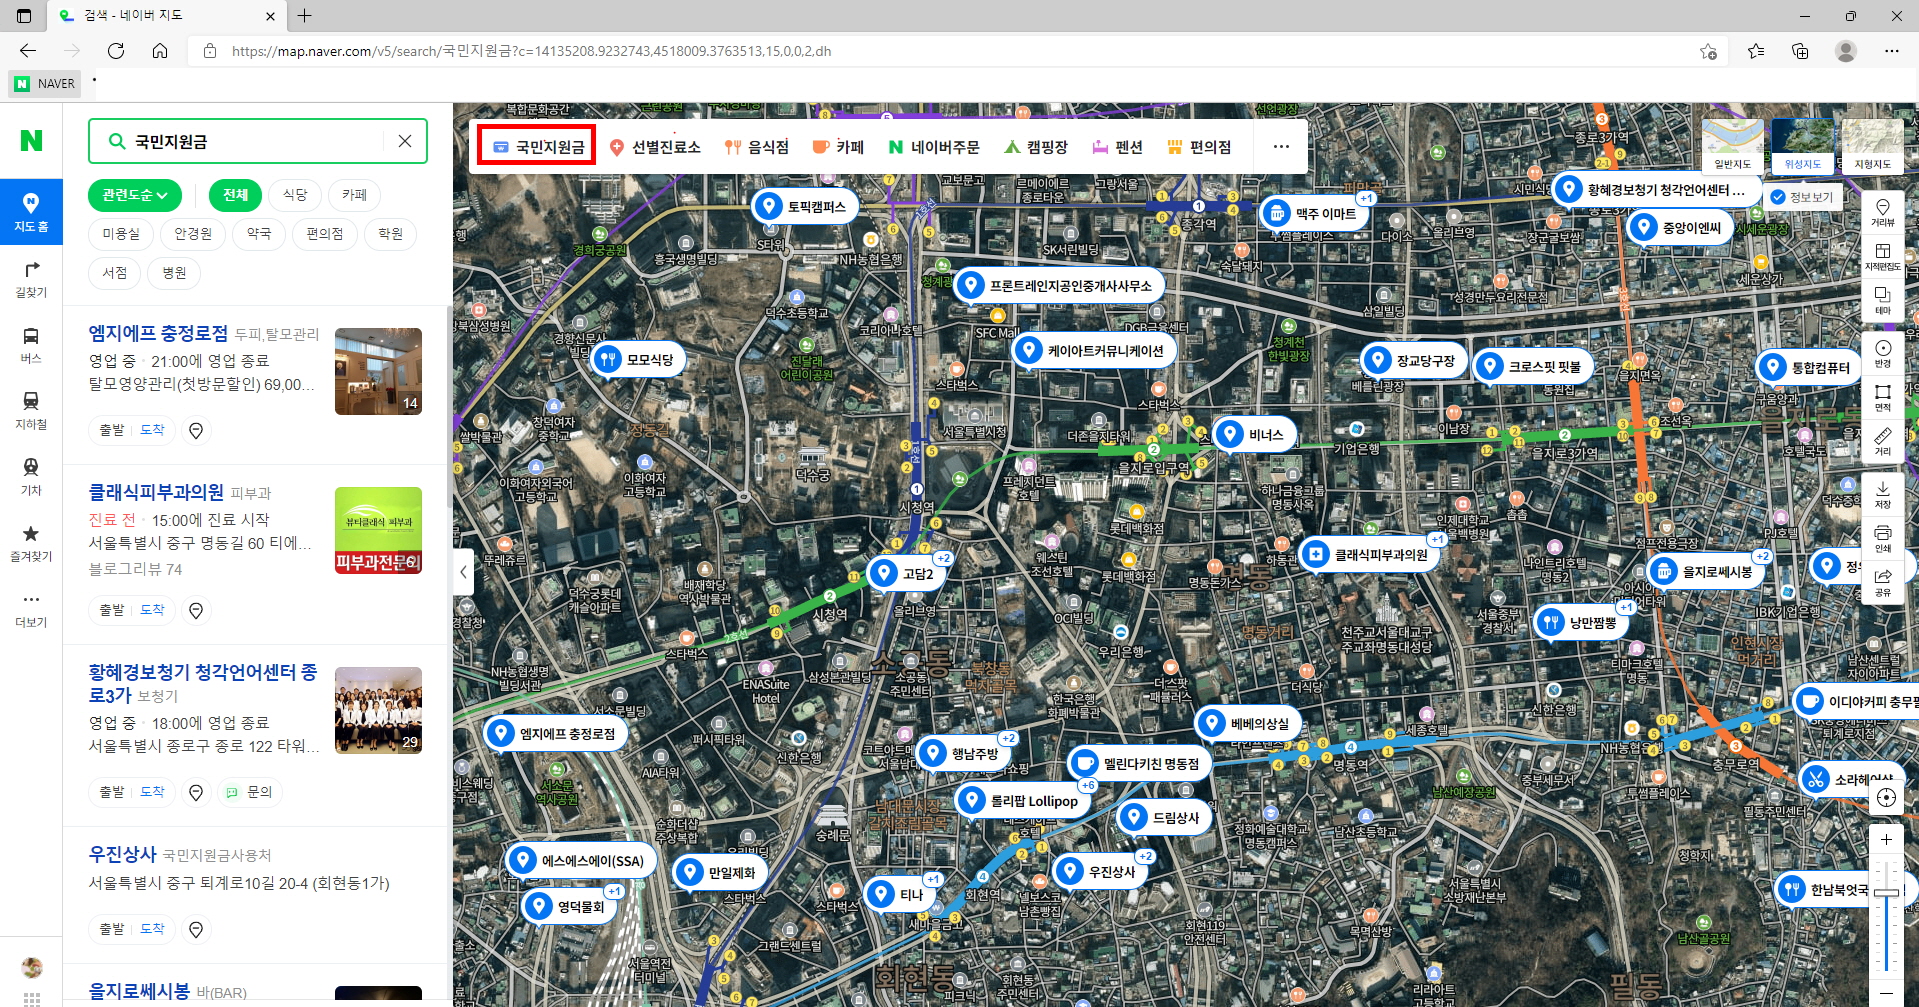Click the 토픽캠퍼스 map marker
Viewport: 1919px width, 1007px height.
click(804, 206)
